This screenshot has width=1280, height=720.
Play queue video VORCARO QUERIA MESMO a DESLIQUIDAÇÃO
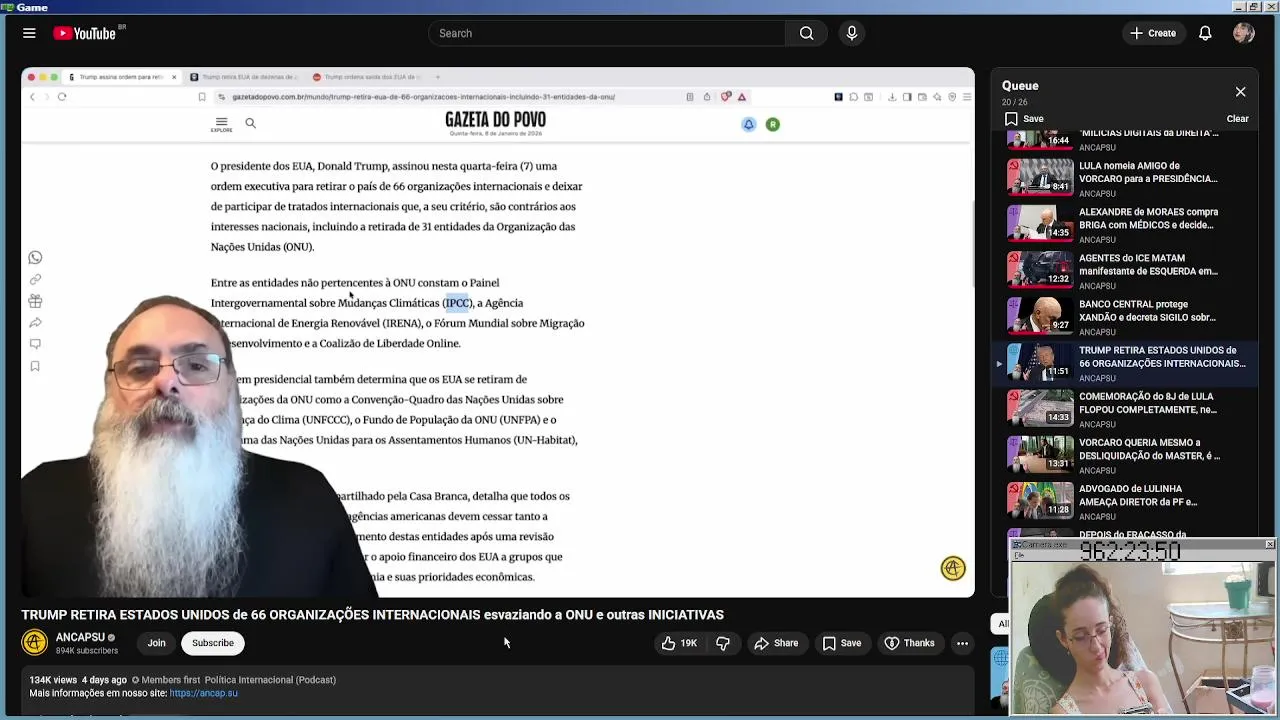tap(1127, 455)
